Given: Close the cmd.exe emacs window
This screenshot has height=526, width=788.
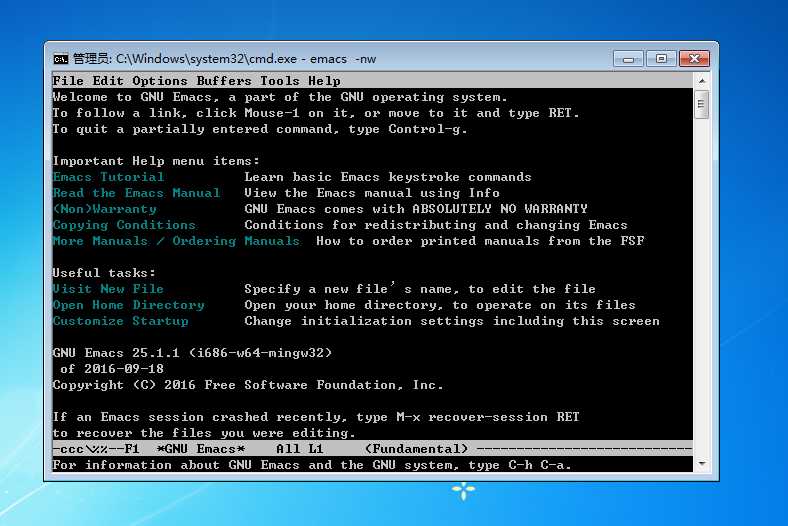Looking at the screenshot, I should 694,59.
